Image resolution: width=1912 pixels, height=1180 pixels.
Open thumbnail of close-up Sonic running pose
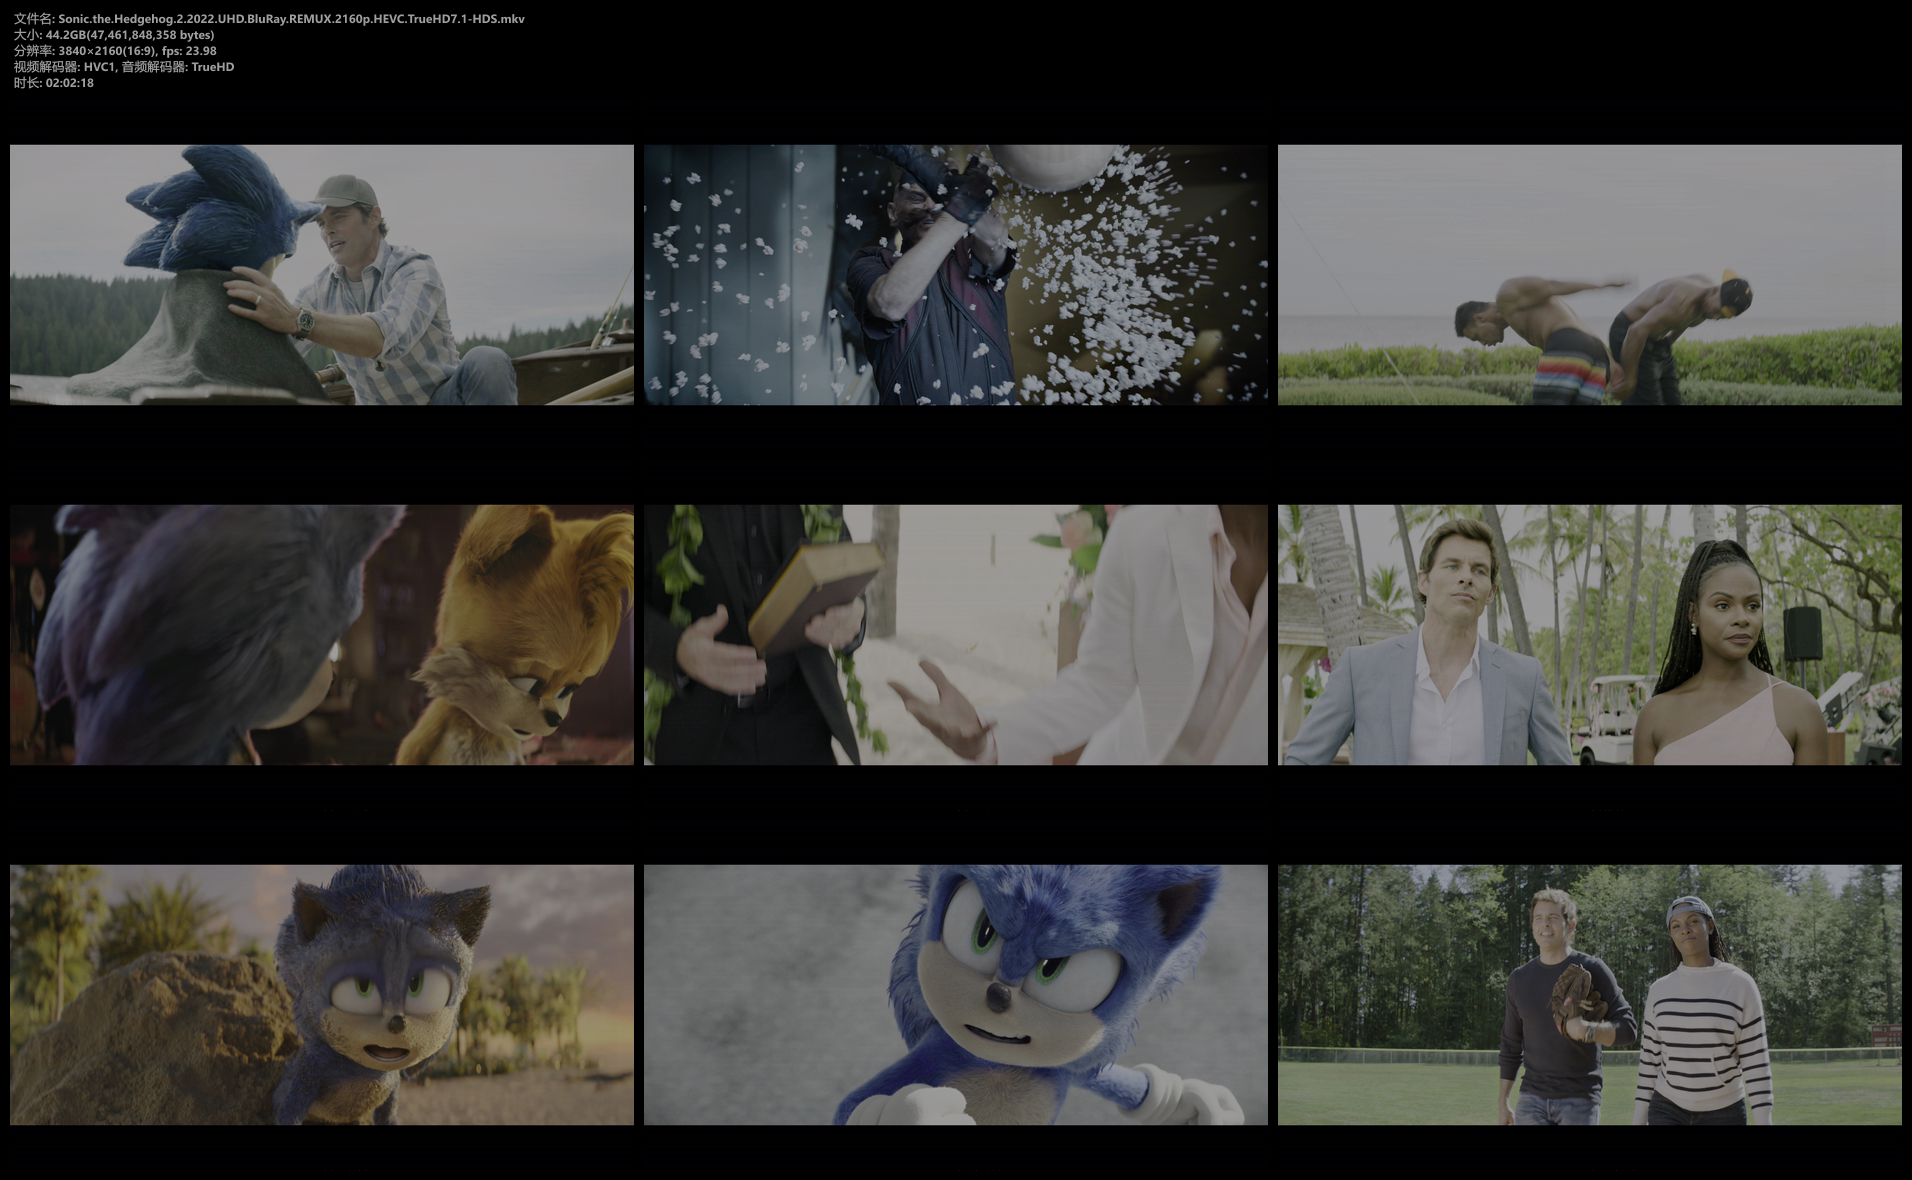(x=956, y=995)
